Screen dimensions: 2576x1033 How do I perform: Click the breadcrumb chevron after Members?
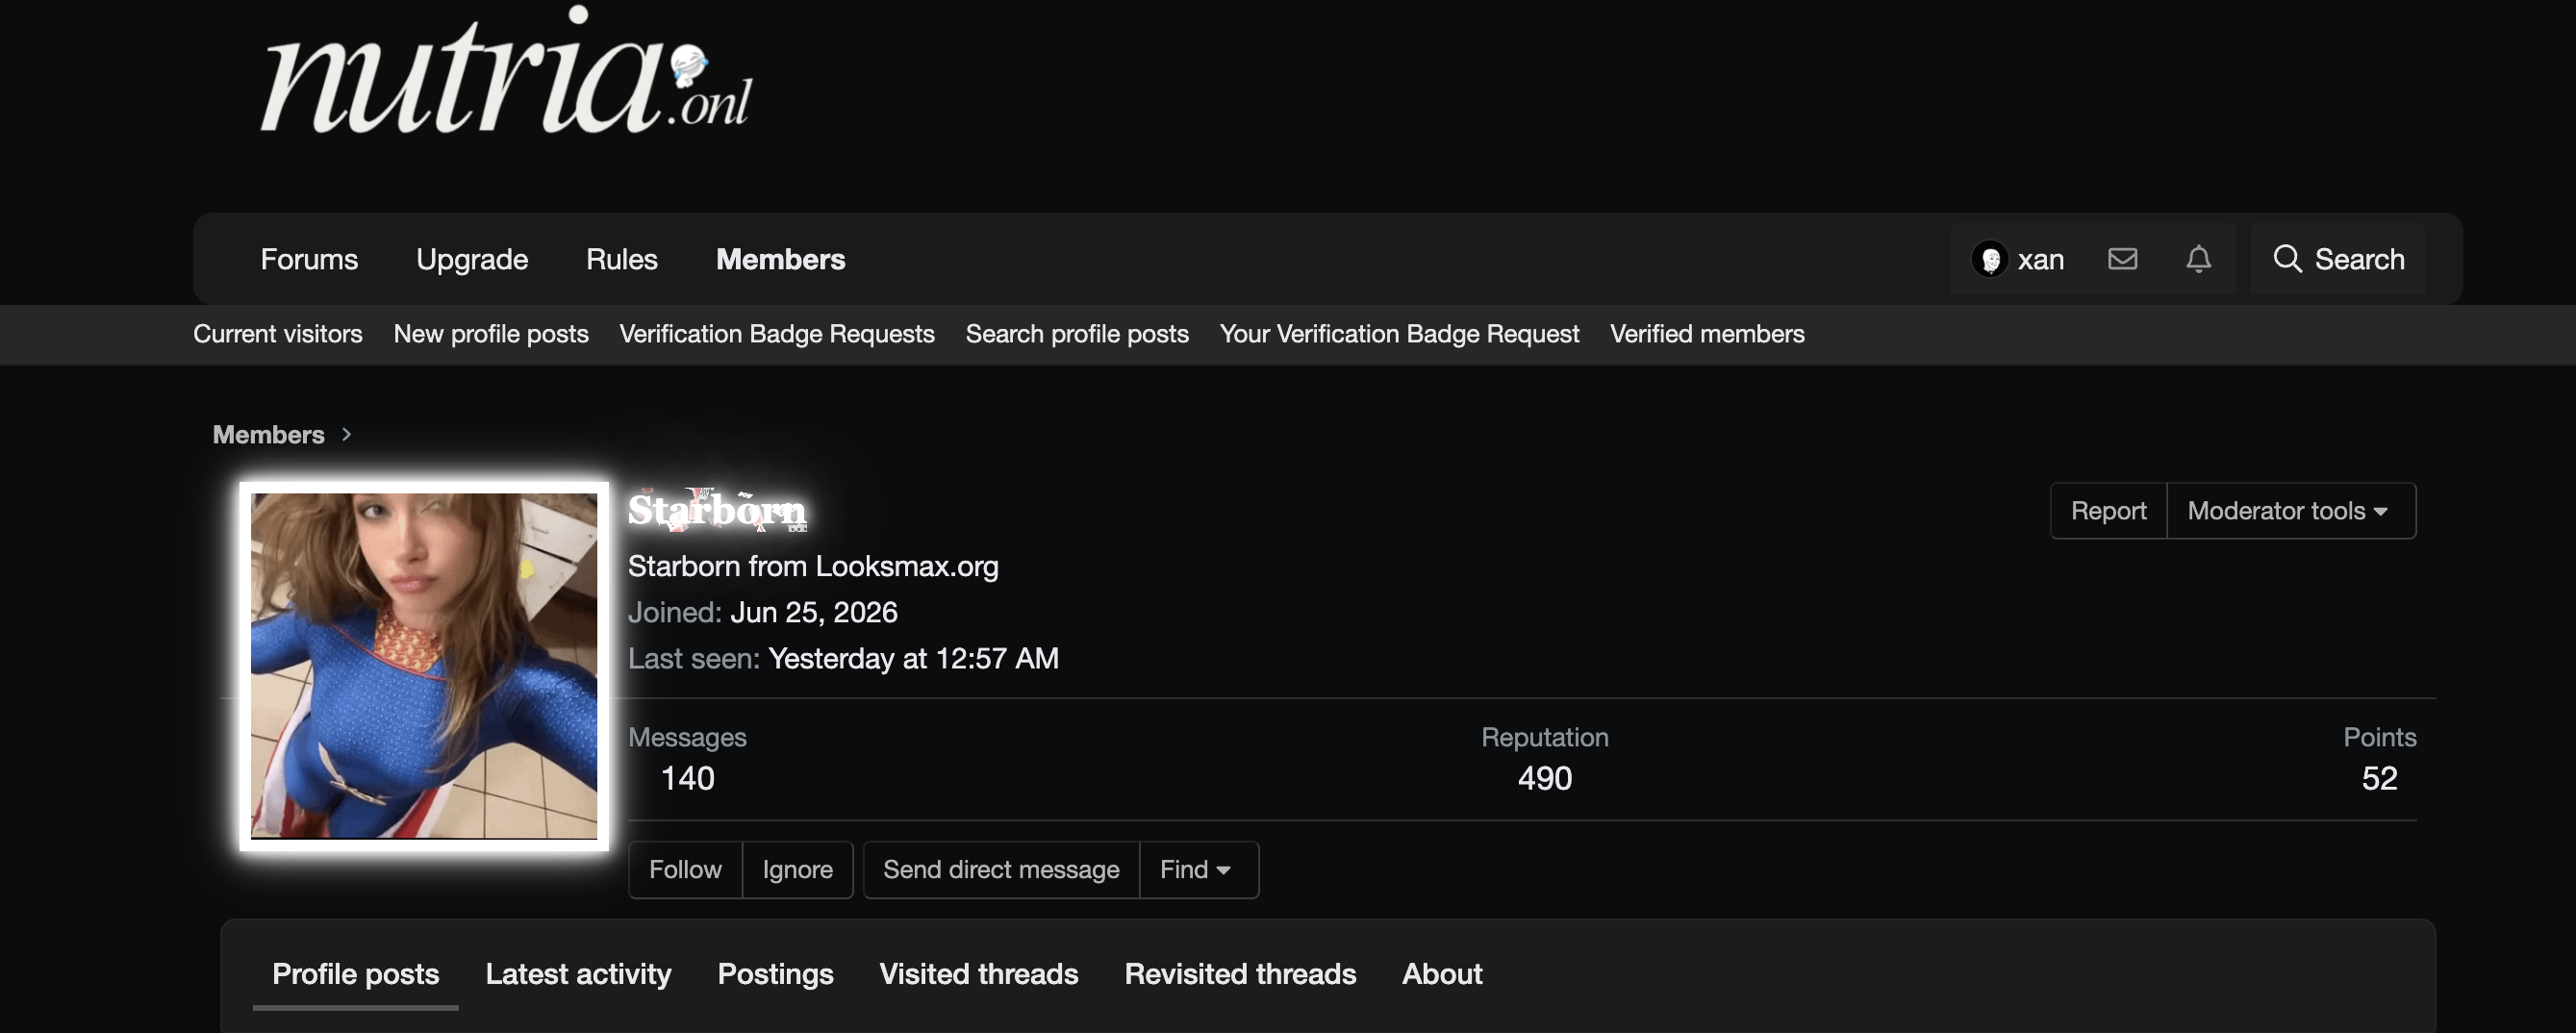click(x=346, y=434)
